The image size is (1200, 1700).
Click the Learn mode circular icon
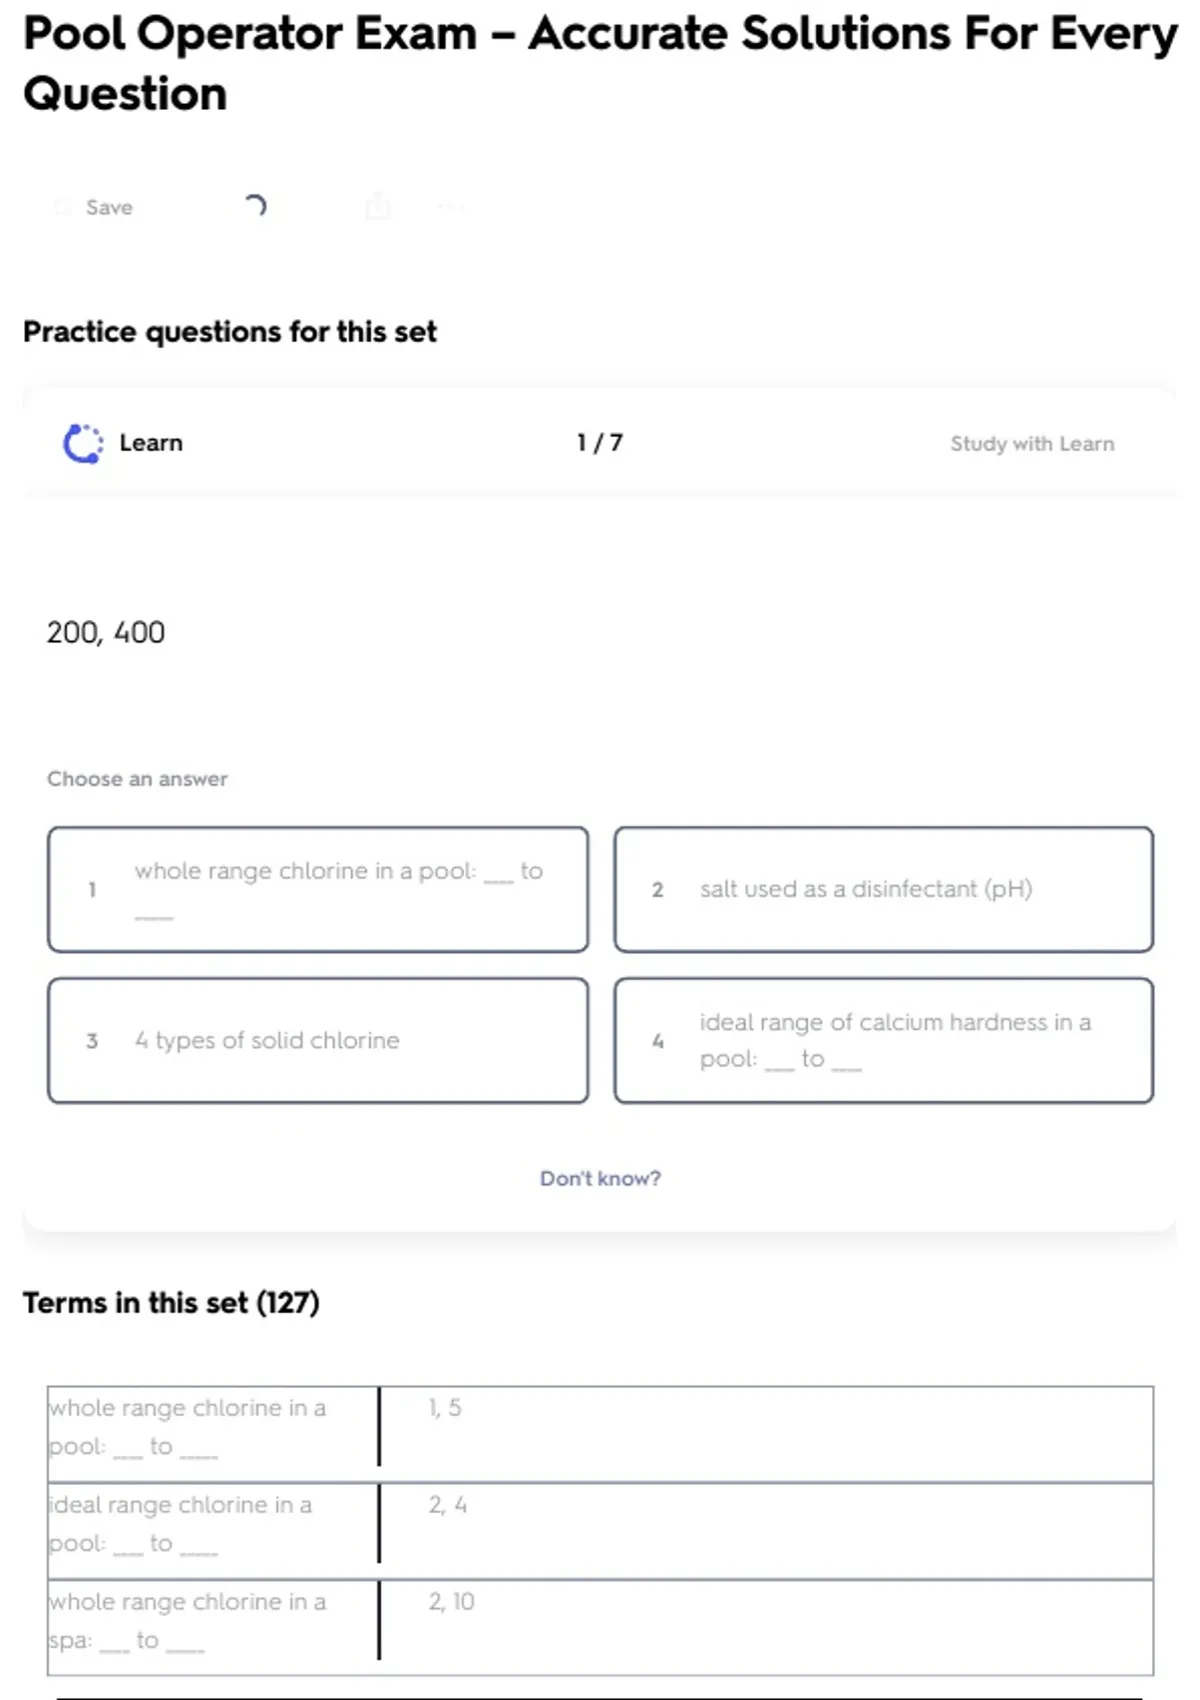click(83, 443)
